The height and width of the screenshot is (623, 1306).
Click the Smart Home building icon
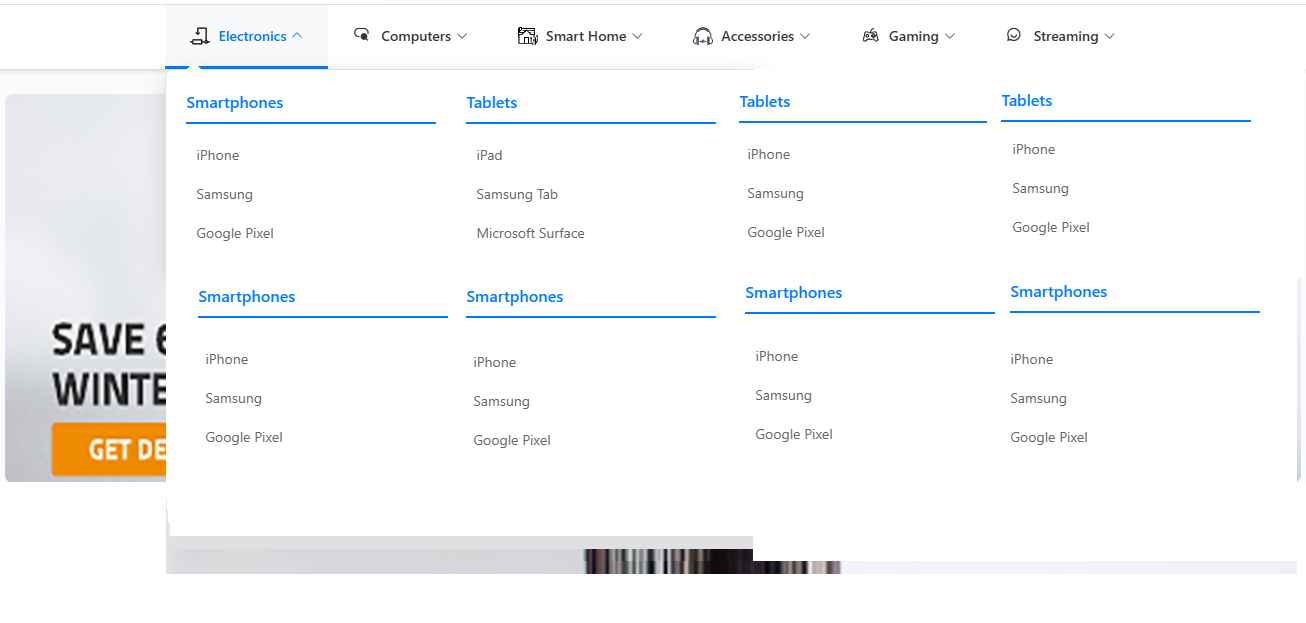527,36
